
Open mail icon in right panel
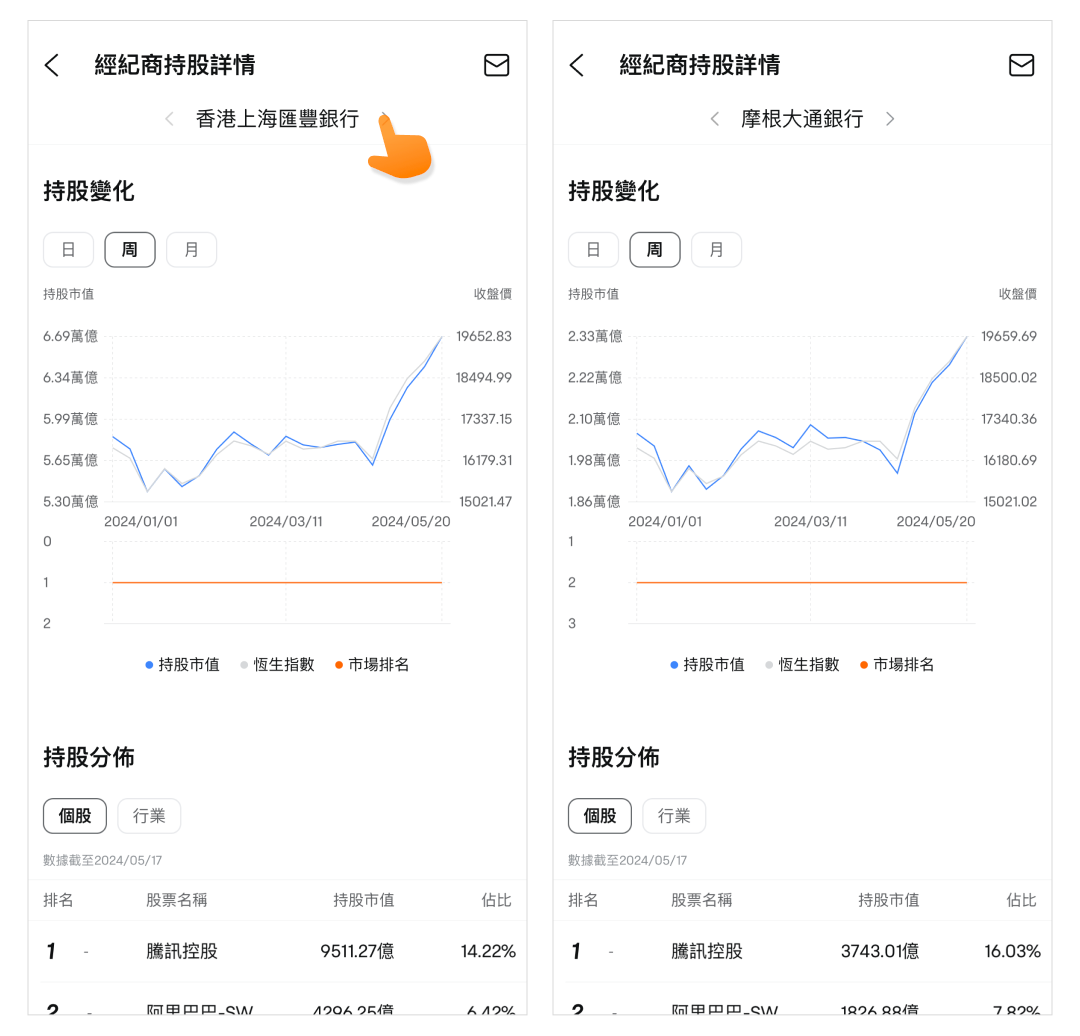click(1020, 66)
